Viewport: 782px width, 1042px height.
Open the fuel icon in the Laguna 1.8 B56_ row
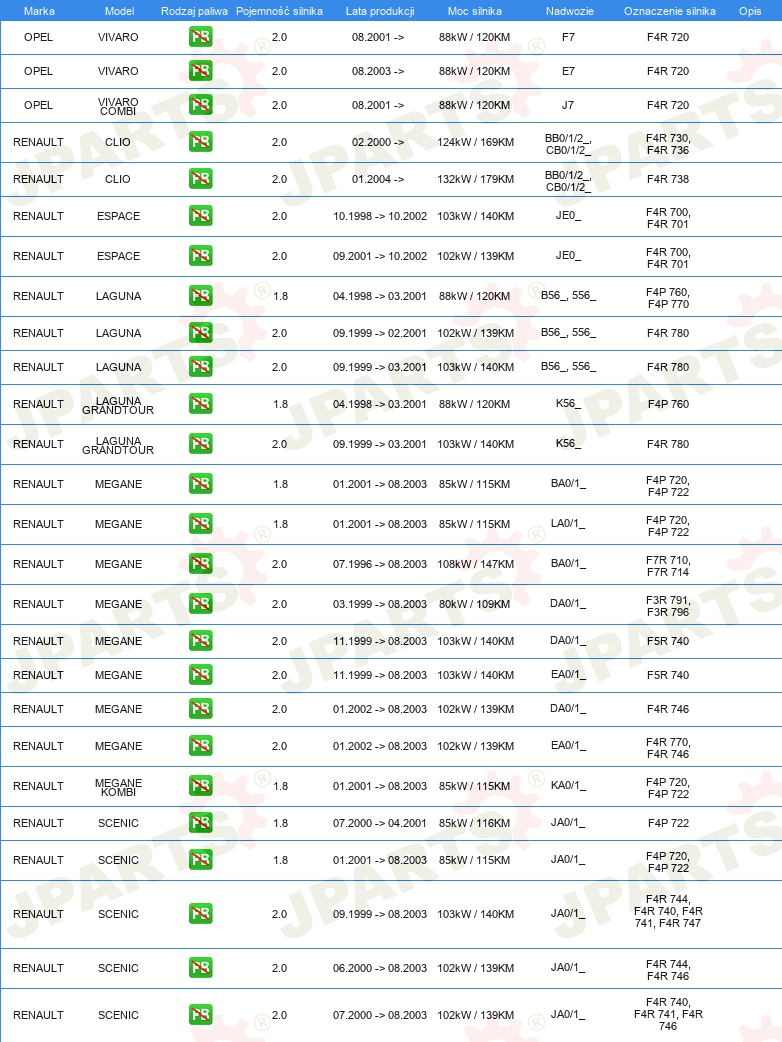pyautogui.click(x=201, y=296)
